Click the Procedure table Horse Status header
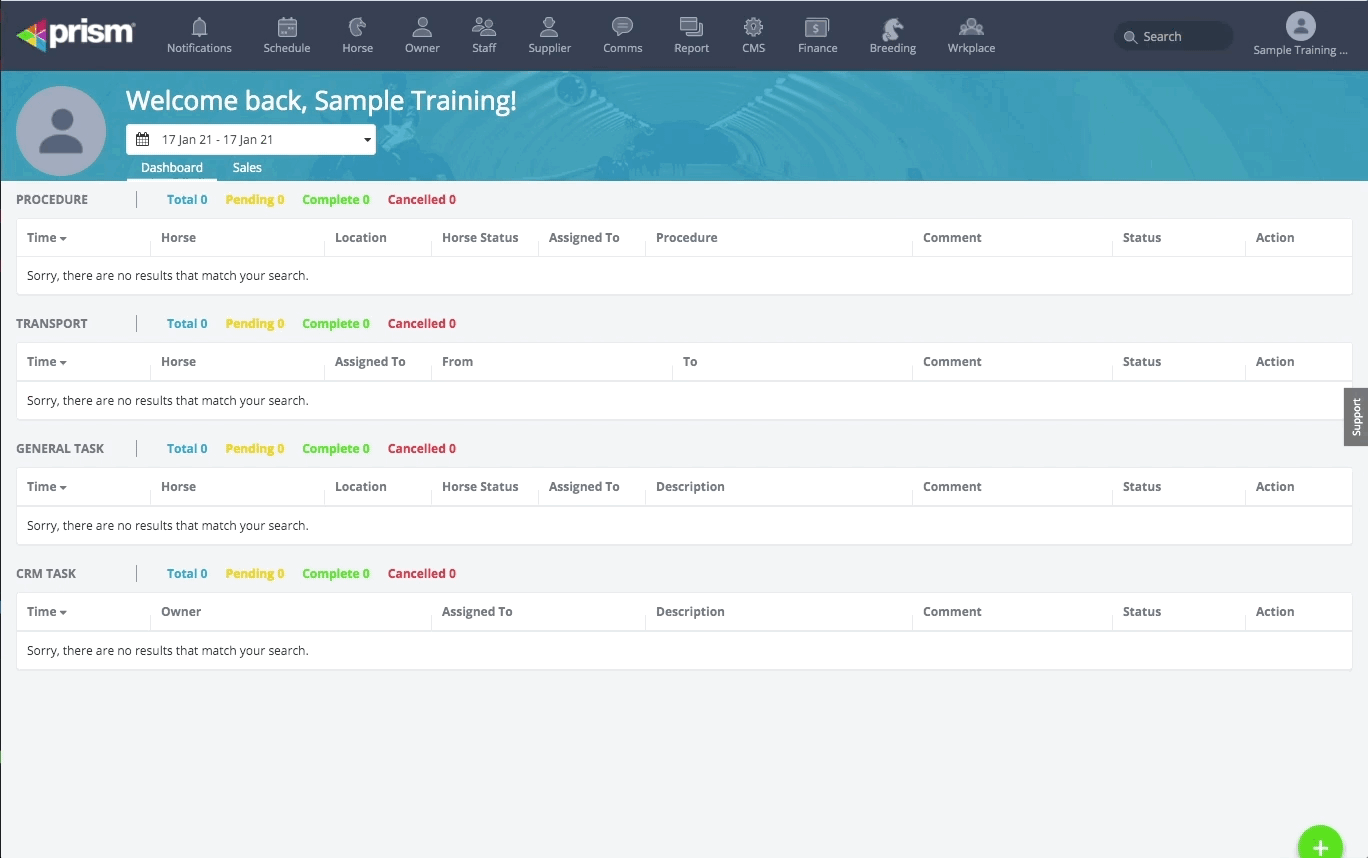Screen dimensions: 1368x858 480,238
